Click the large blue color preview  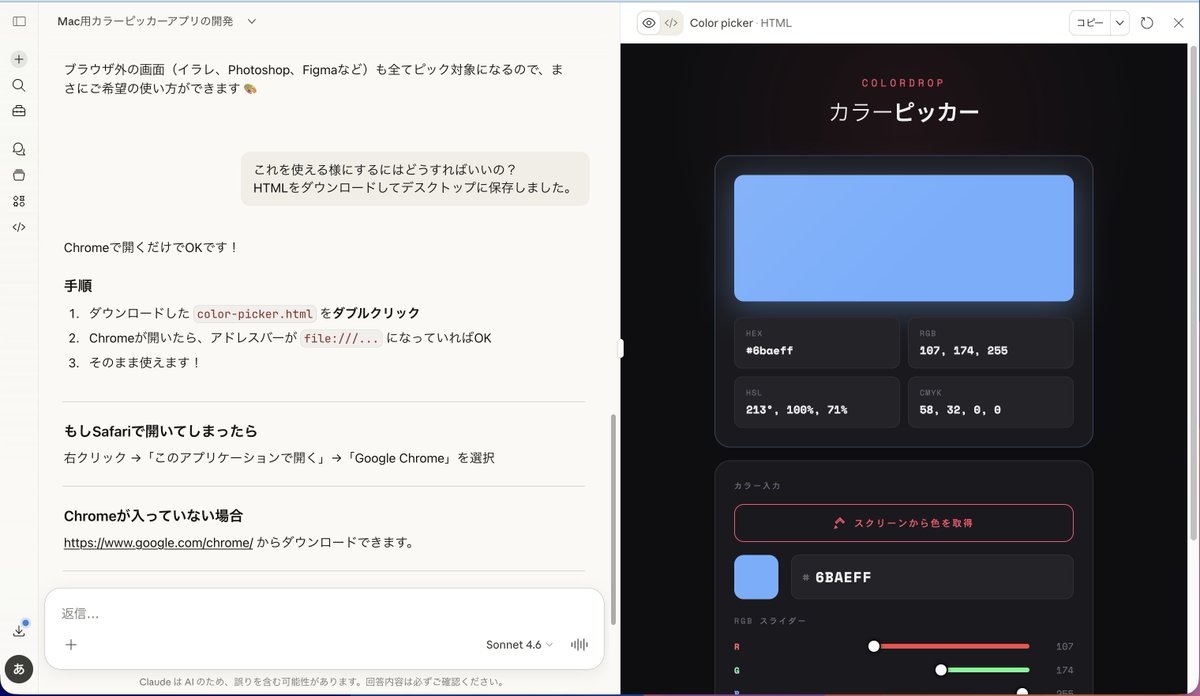[x=903, y=238]
